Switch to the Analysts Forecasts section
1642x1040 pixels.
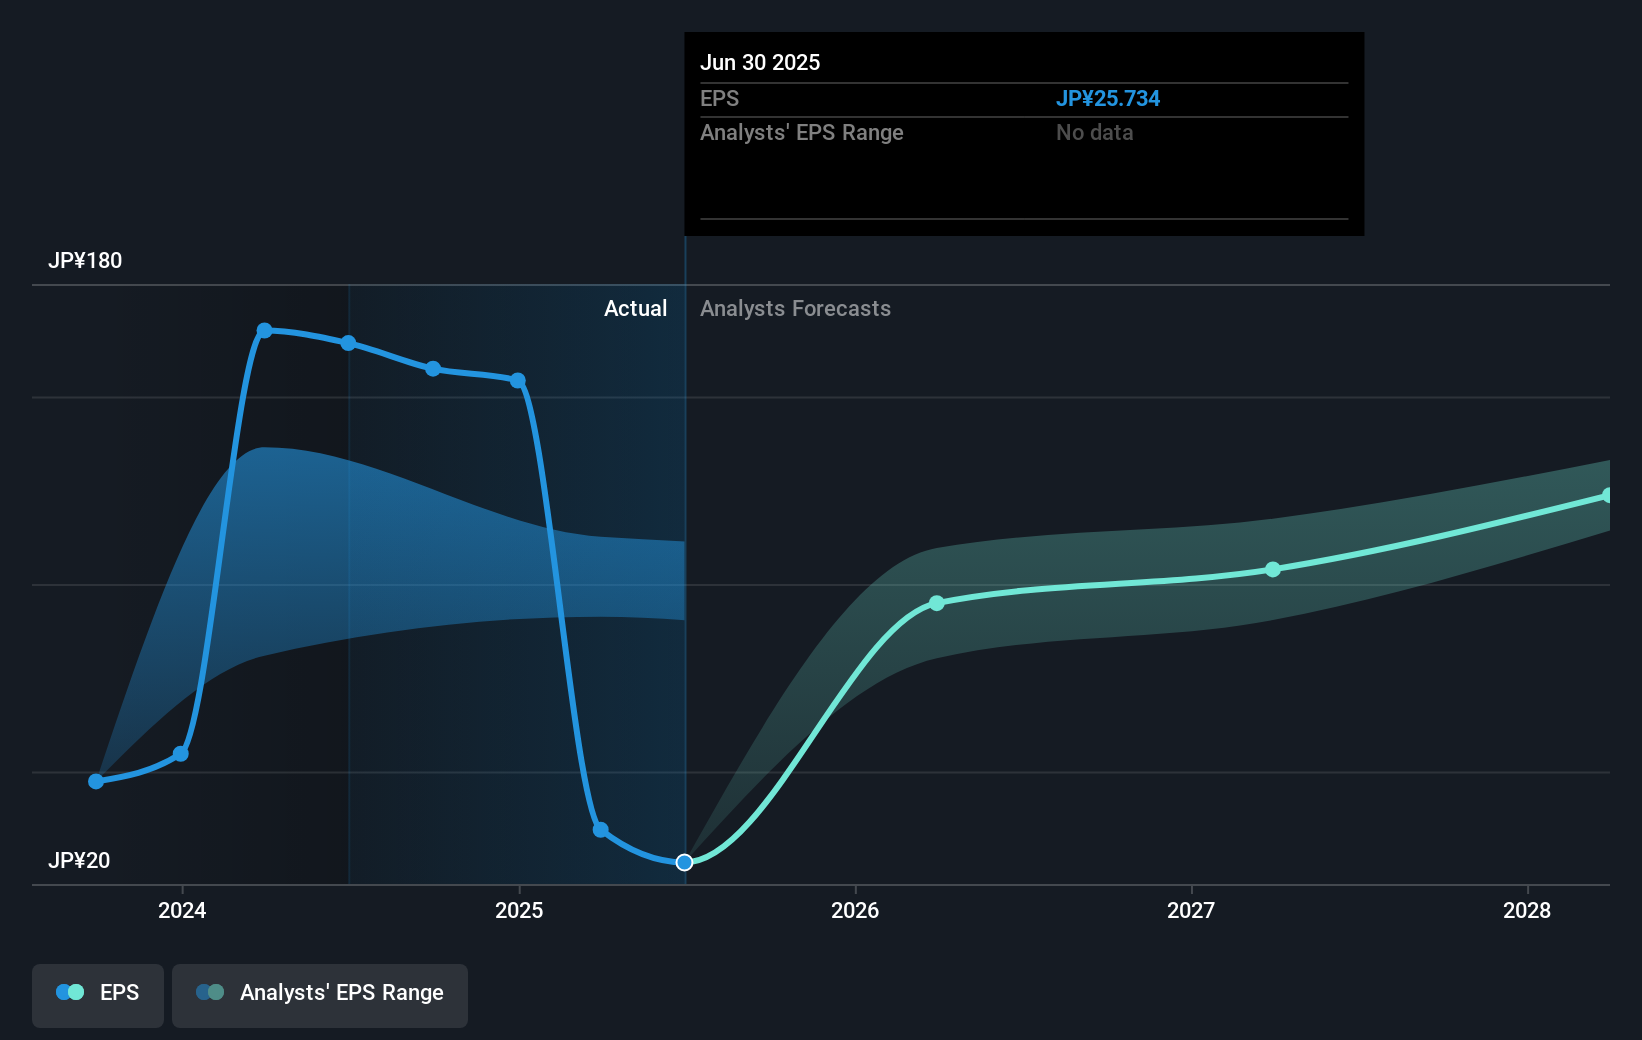795,308
